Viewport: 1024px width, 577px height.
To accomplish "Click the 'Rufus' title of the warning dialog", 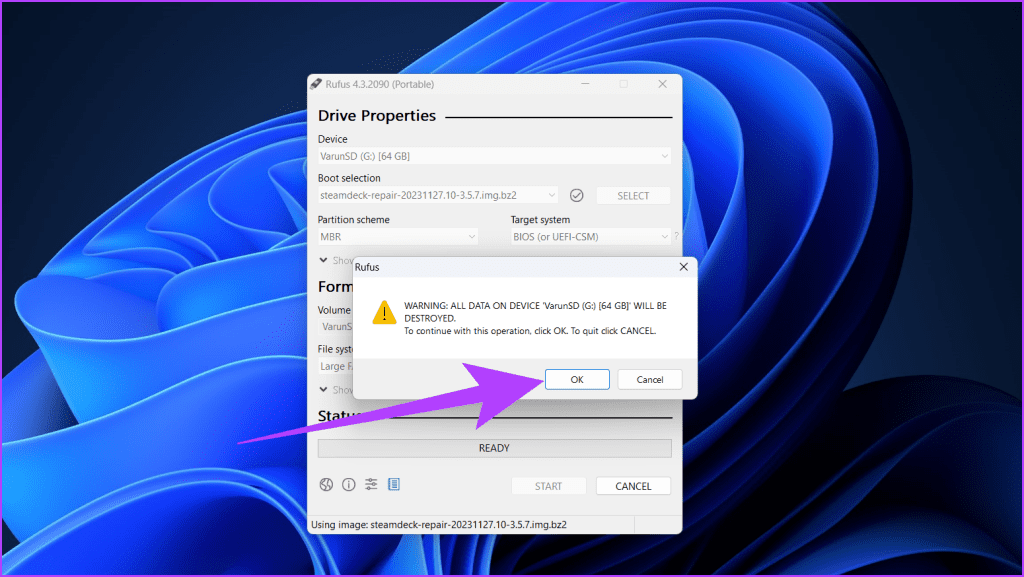I will [367, 267].
